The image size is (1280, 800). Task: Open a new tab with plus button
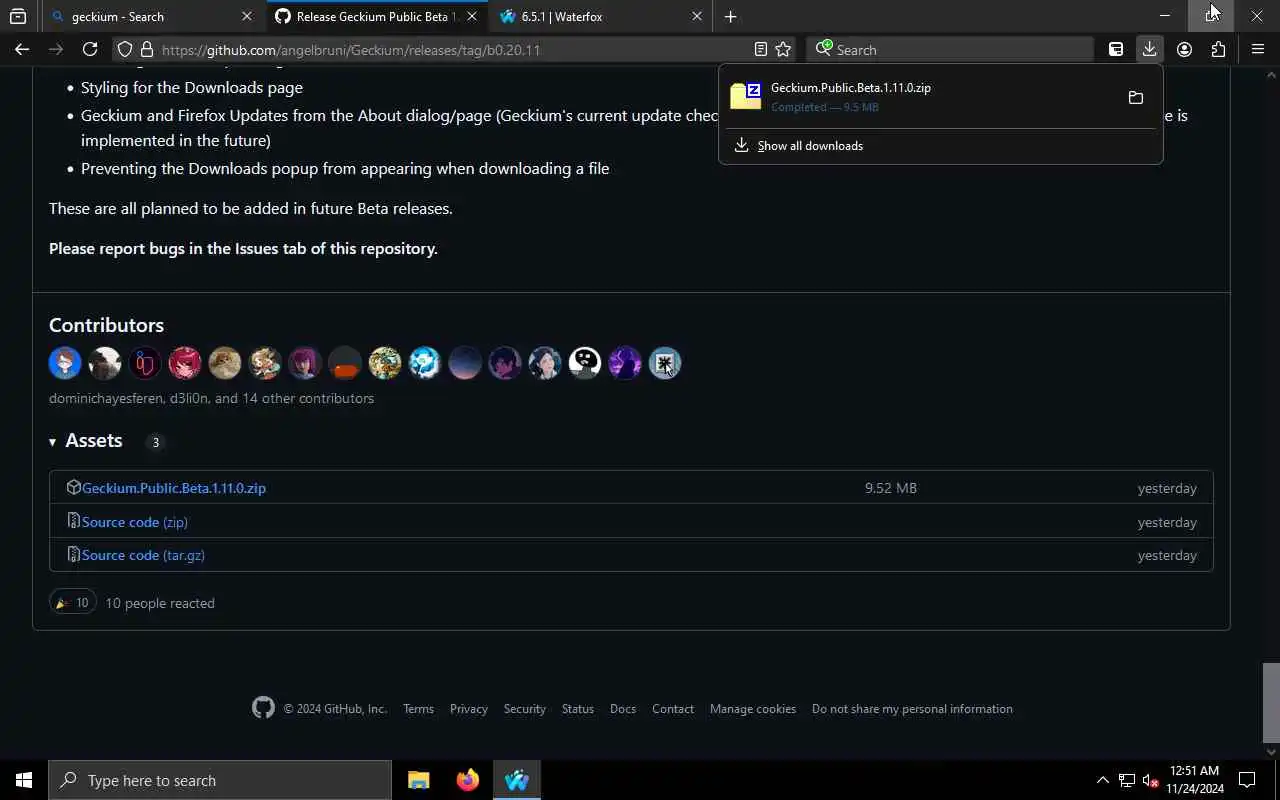[730, 16]
